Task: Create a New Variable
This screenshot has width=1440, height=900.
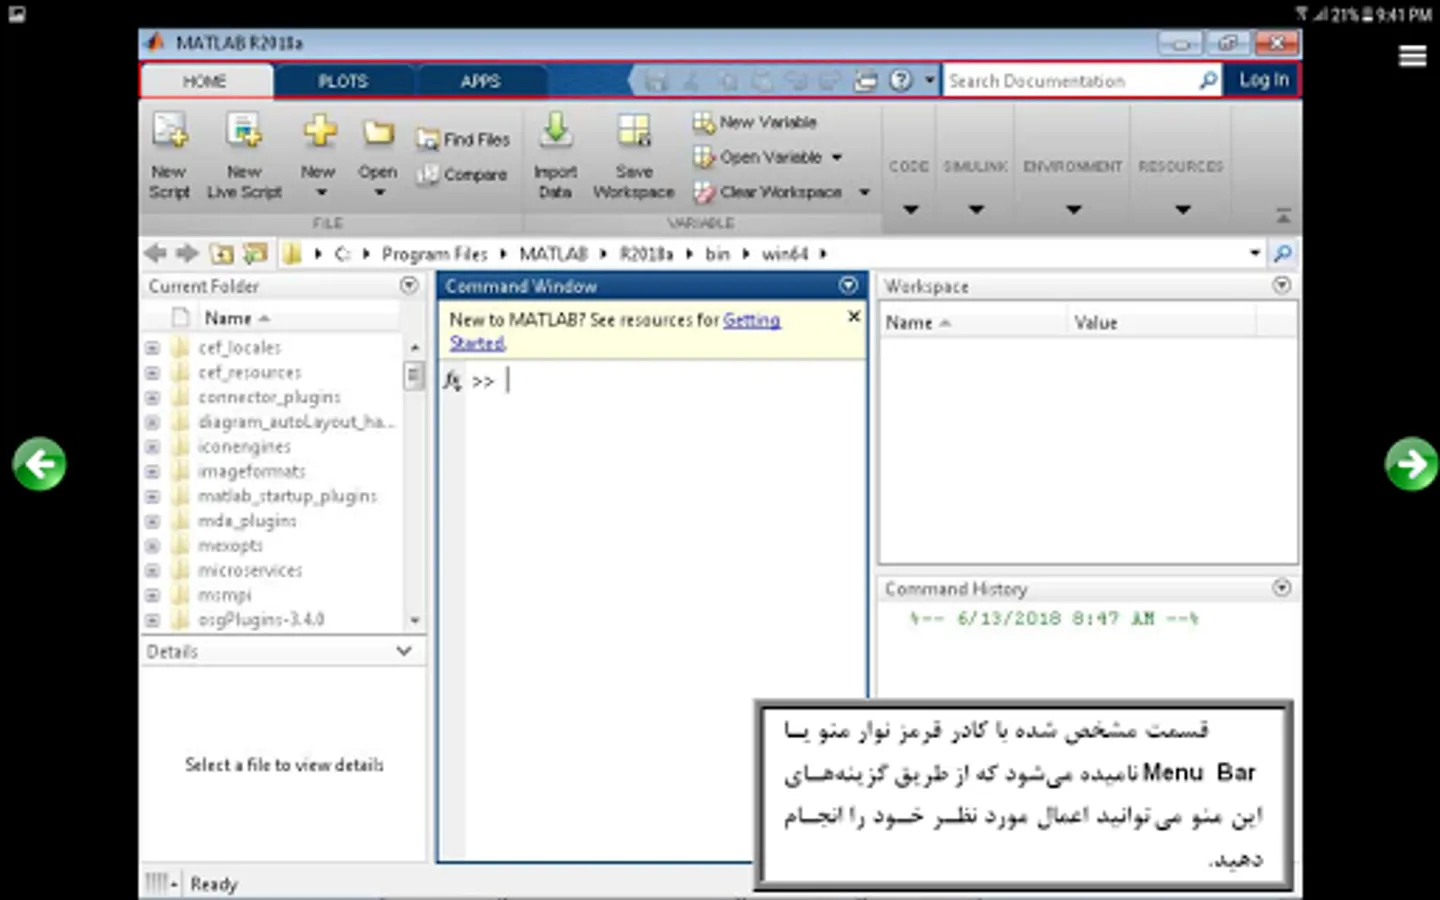Action: click(755, 122)
